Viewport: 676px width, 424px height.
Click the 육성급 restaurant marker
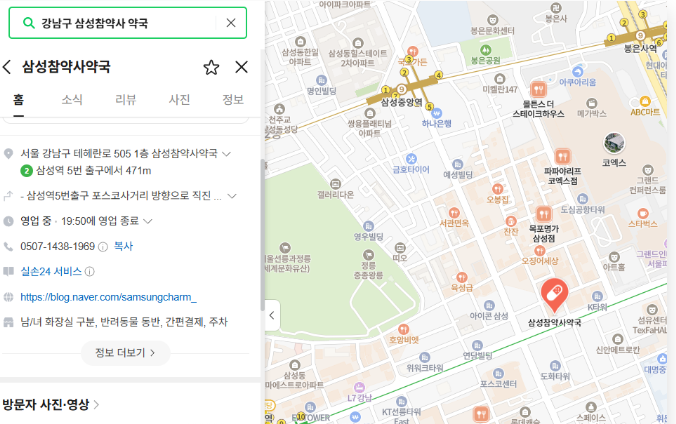(462, 277)
